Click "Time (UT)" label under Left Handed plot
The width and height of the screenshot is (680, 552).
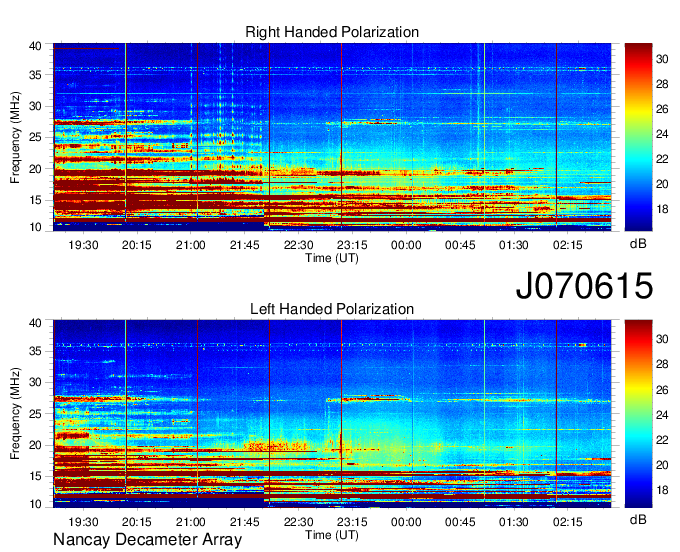(332, 535)
